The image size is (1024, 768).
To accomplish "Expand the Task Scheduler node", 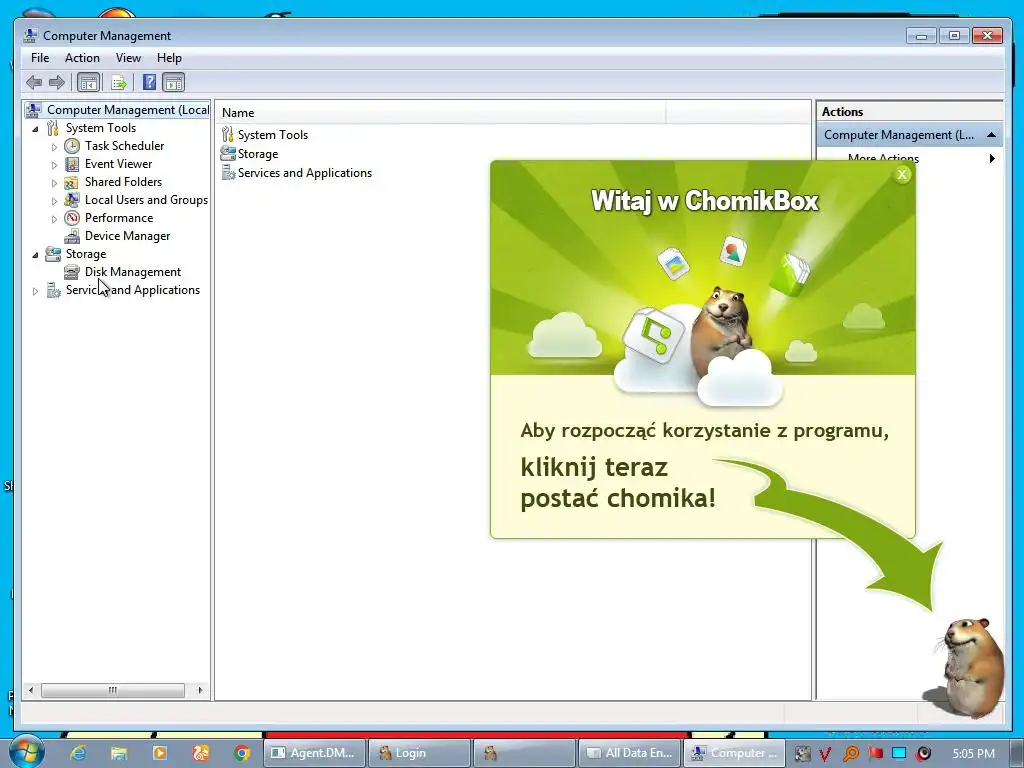I will pos(54,147).
